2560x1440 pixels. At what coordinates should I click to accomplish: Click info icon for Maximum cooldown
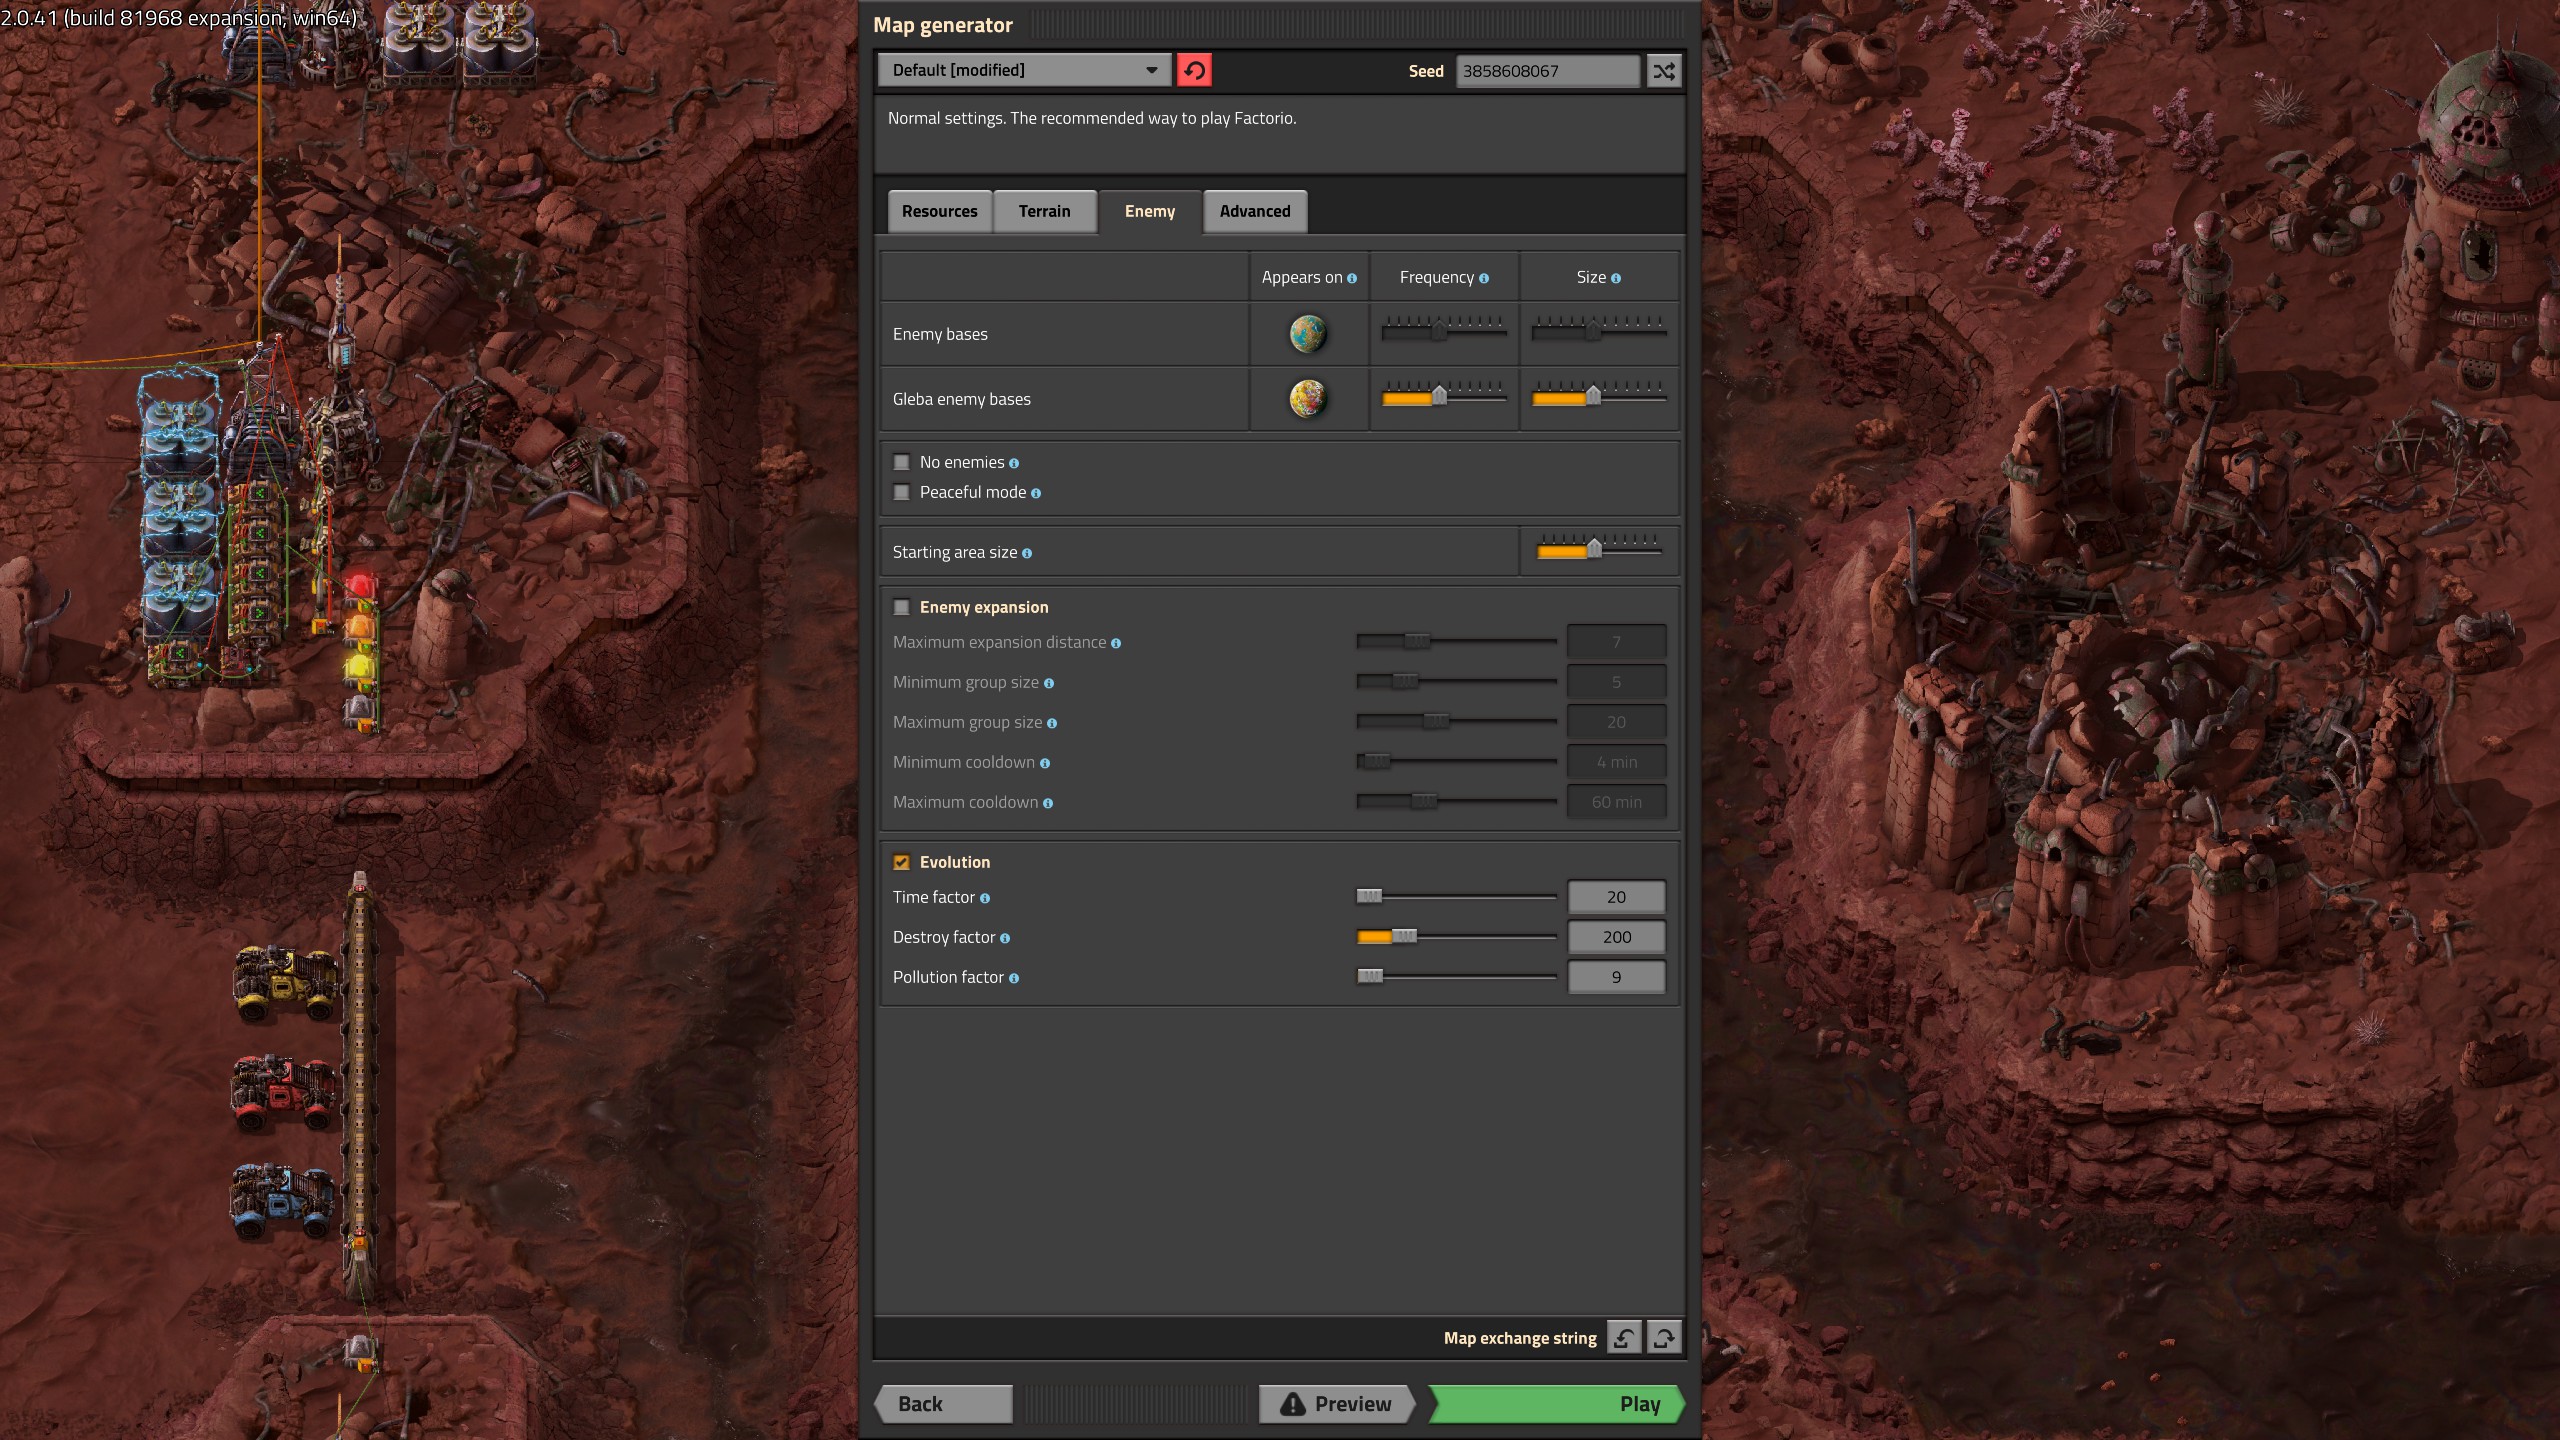click(1048, 803)
